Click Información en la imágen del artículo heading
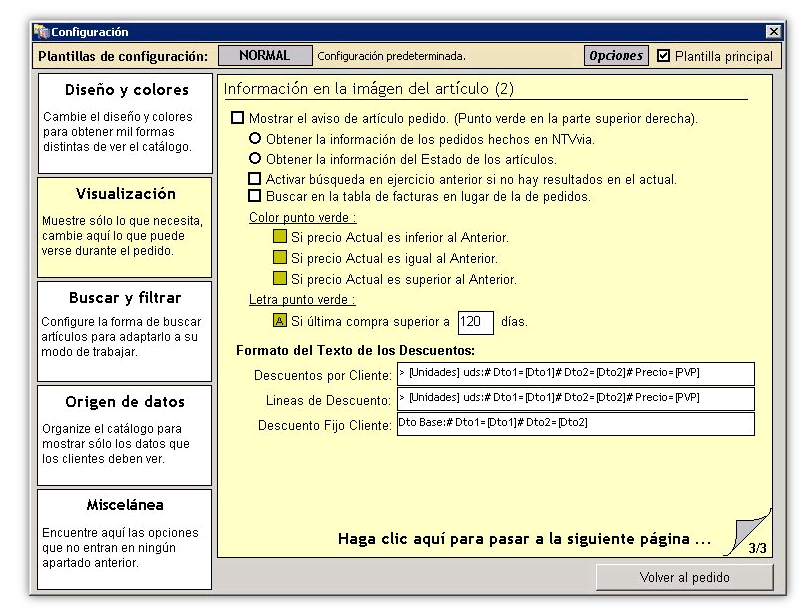 tap(368, 88)
